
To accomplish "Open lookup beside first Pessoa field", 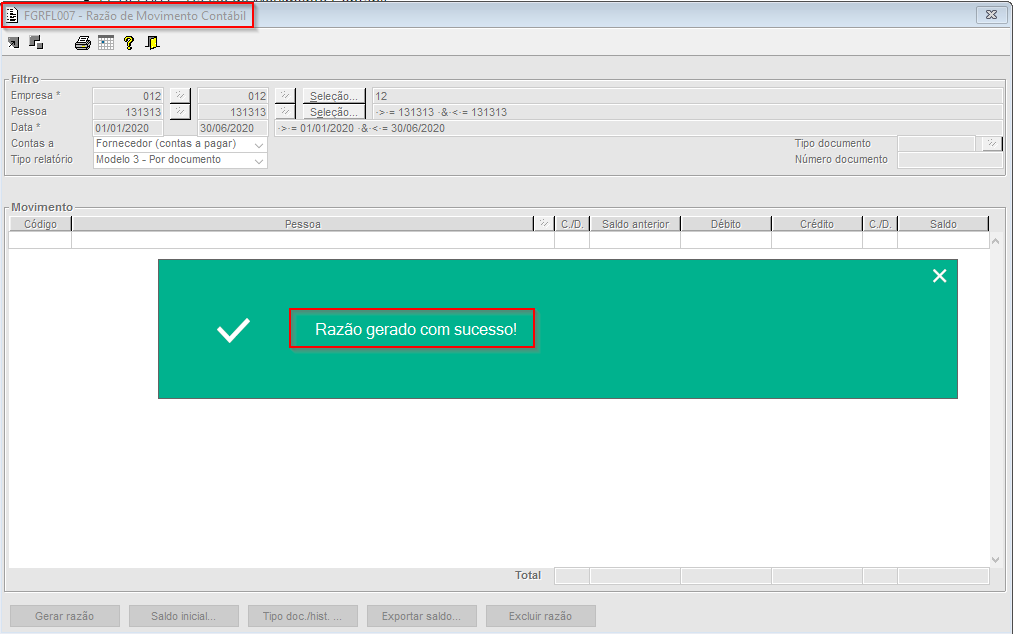I will click(180, 112).
